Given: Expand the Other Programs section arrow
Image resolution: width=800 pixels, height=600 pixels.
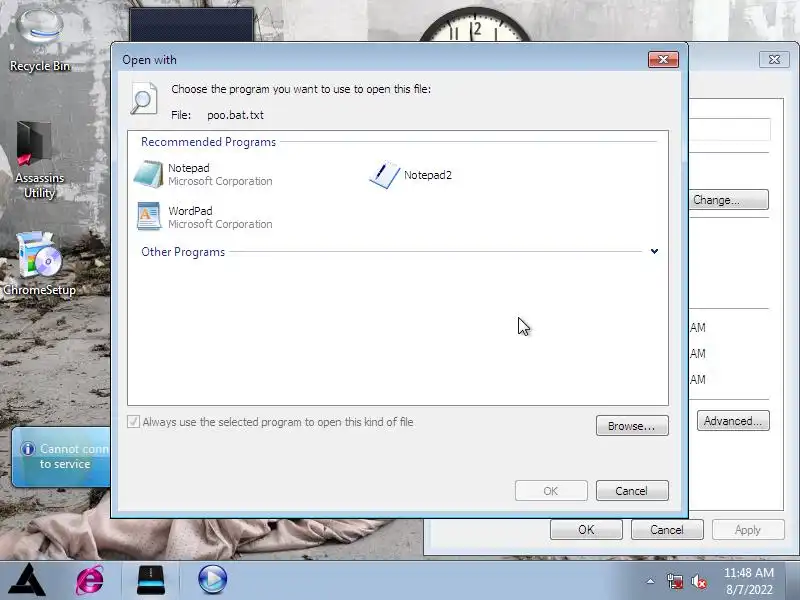Looking at the screenshot, I should [x=654, y=251].
